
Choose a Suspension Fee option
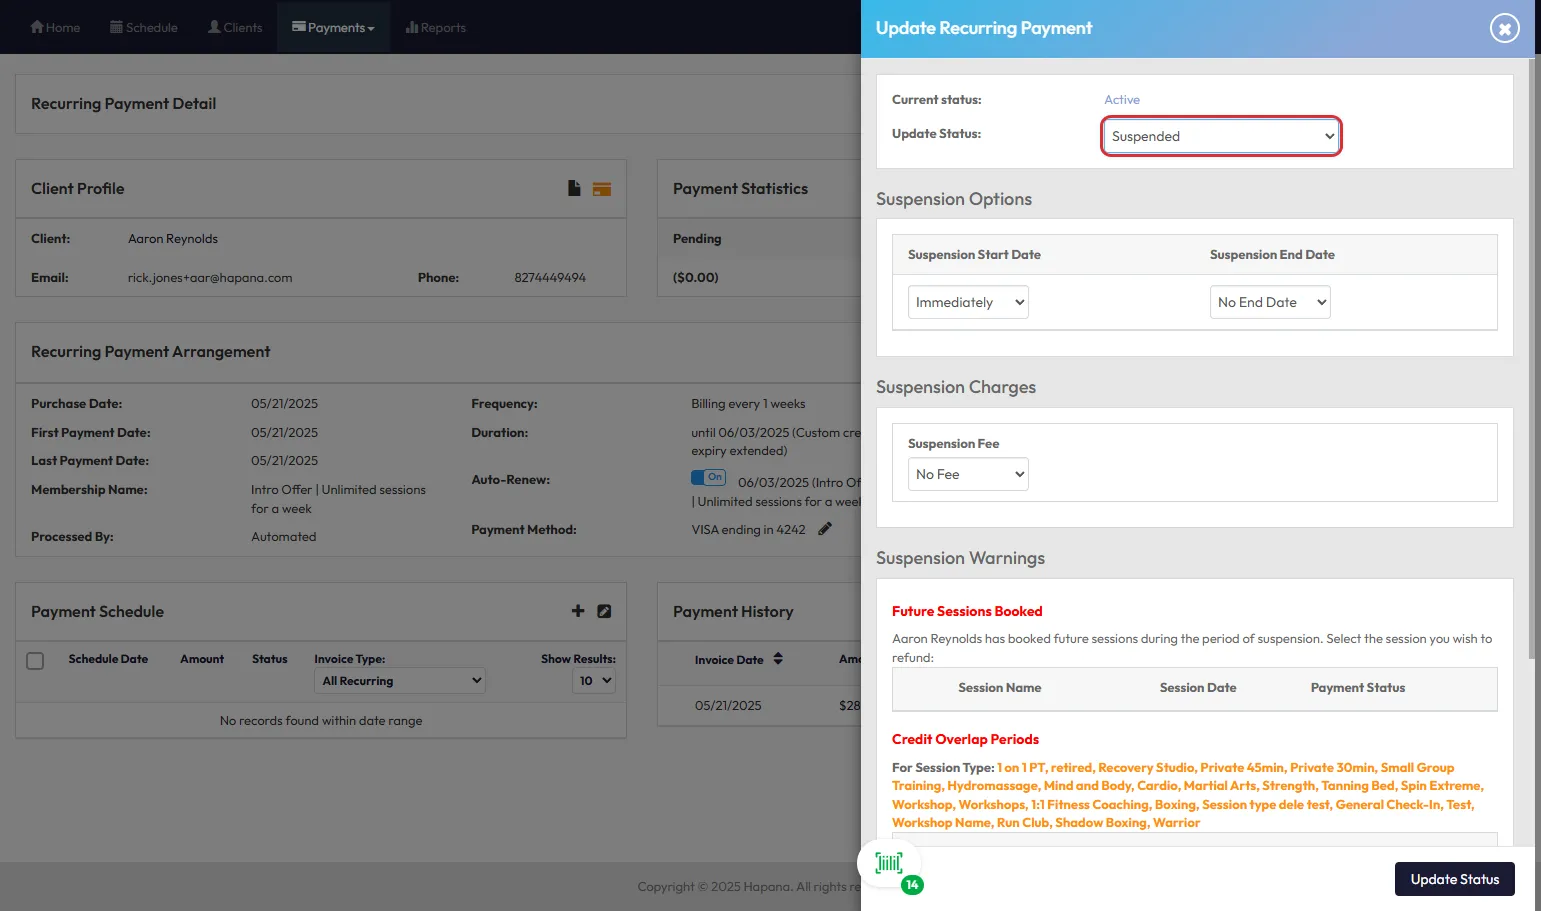[x=968, y=474]
